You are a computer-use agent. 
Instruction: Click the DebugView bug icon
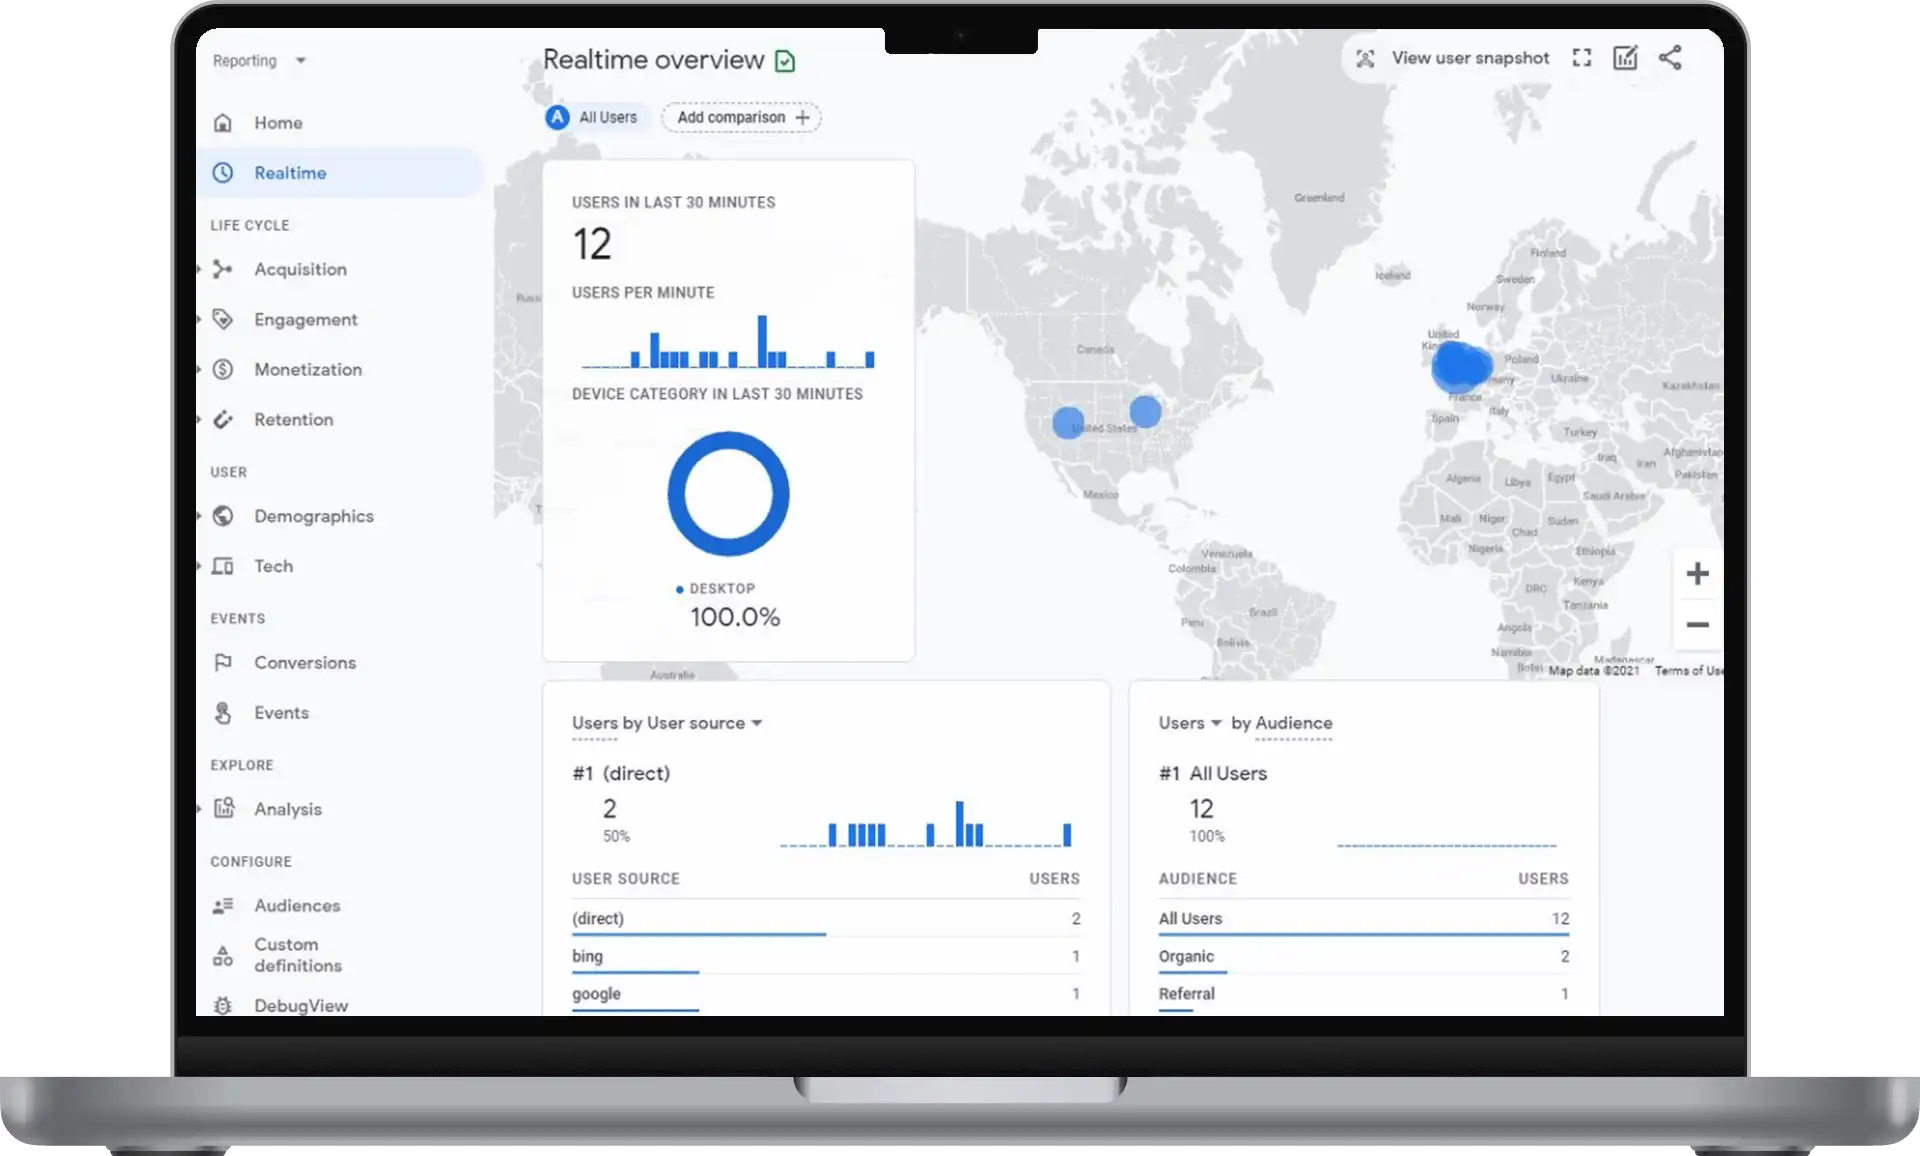tap(223, 1005)
